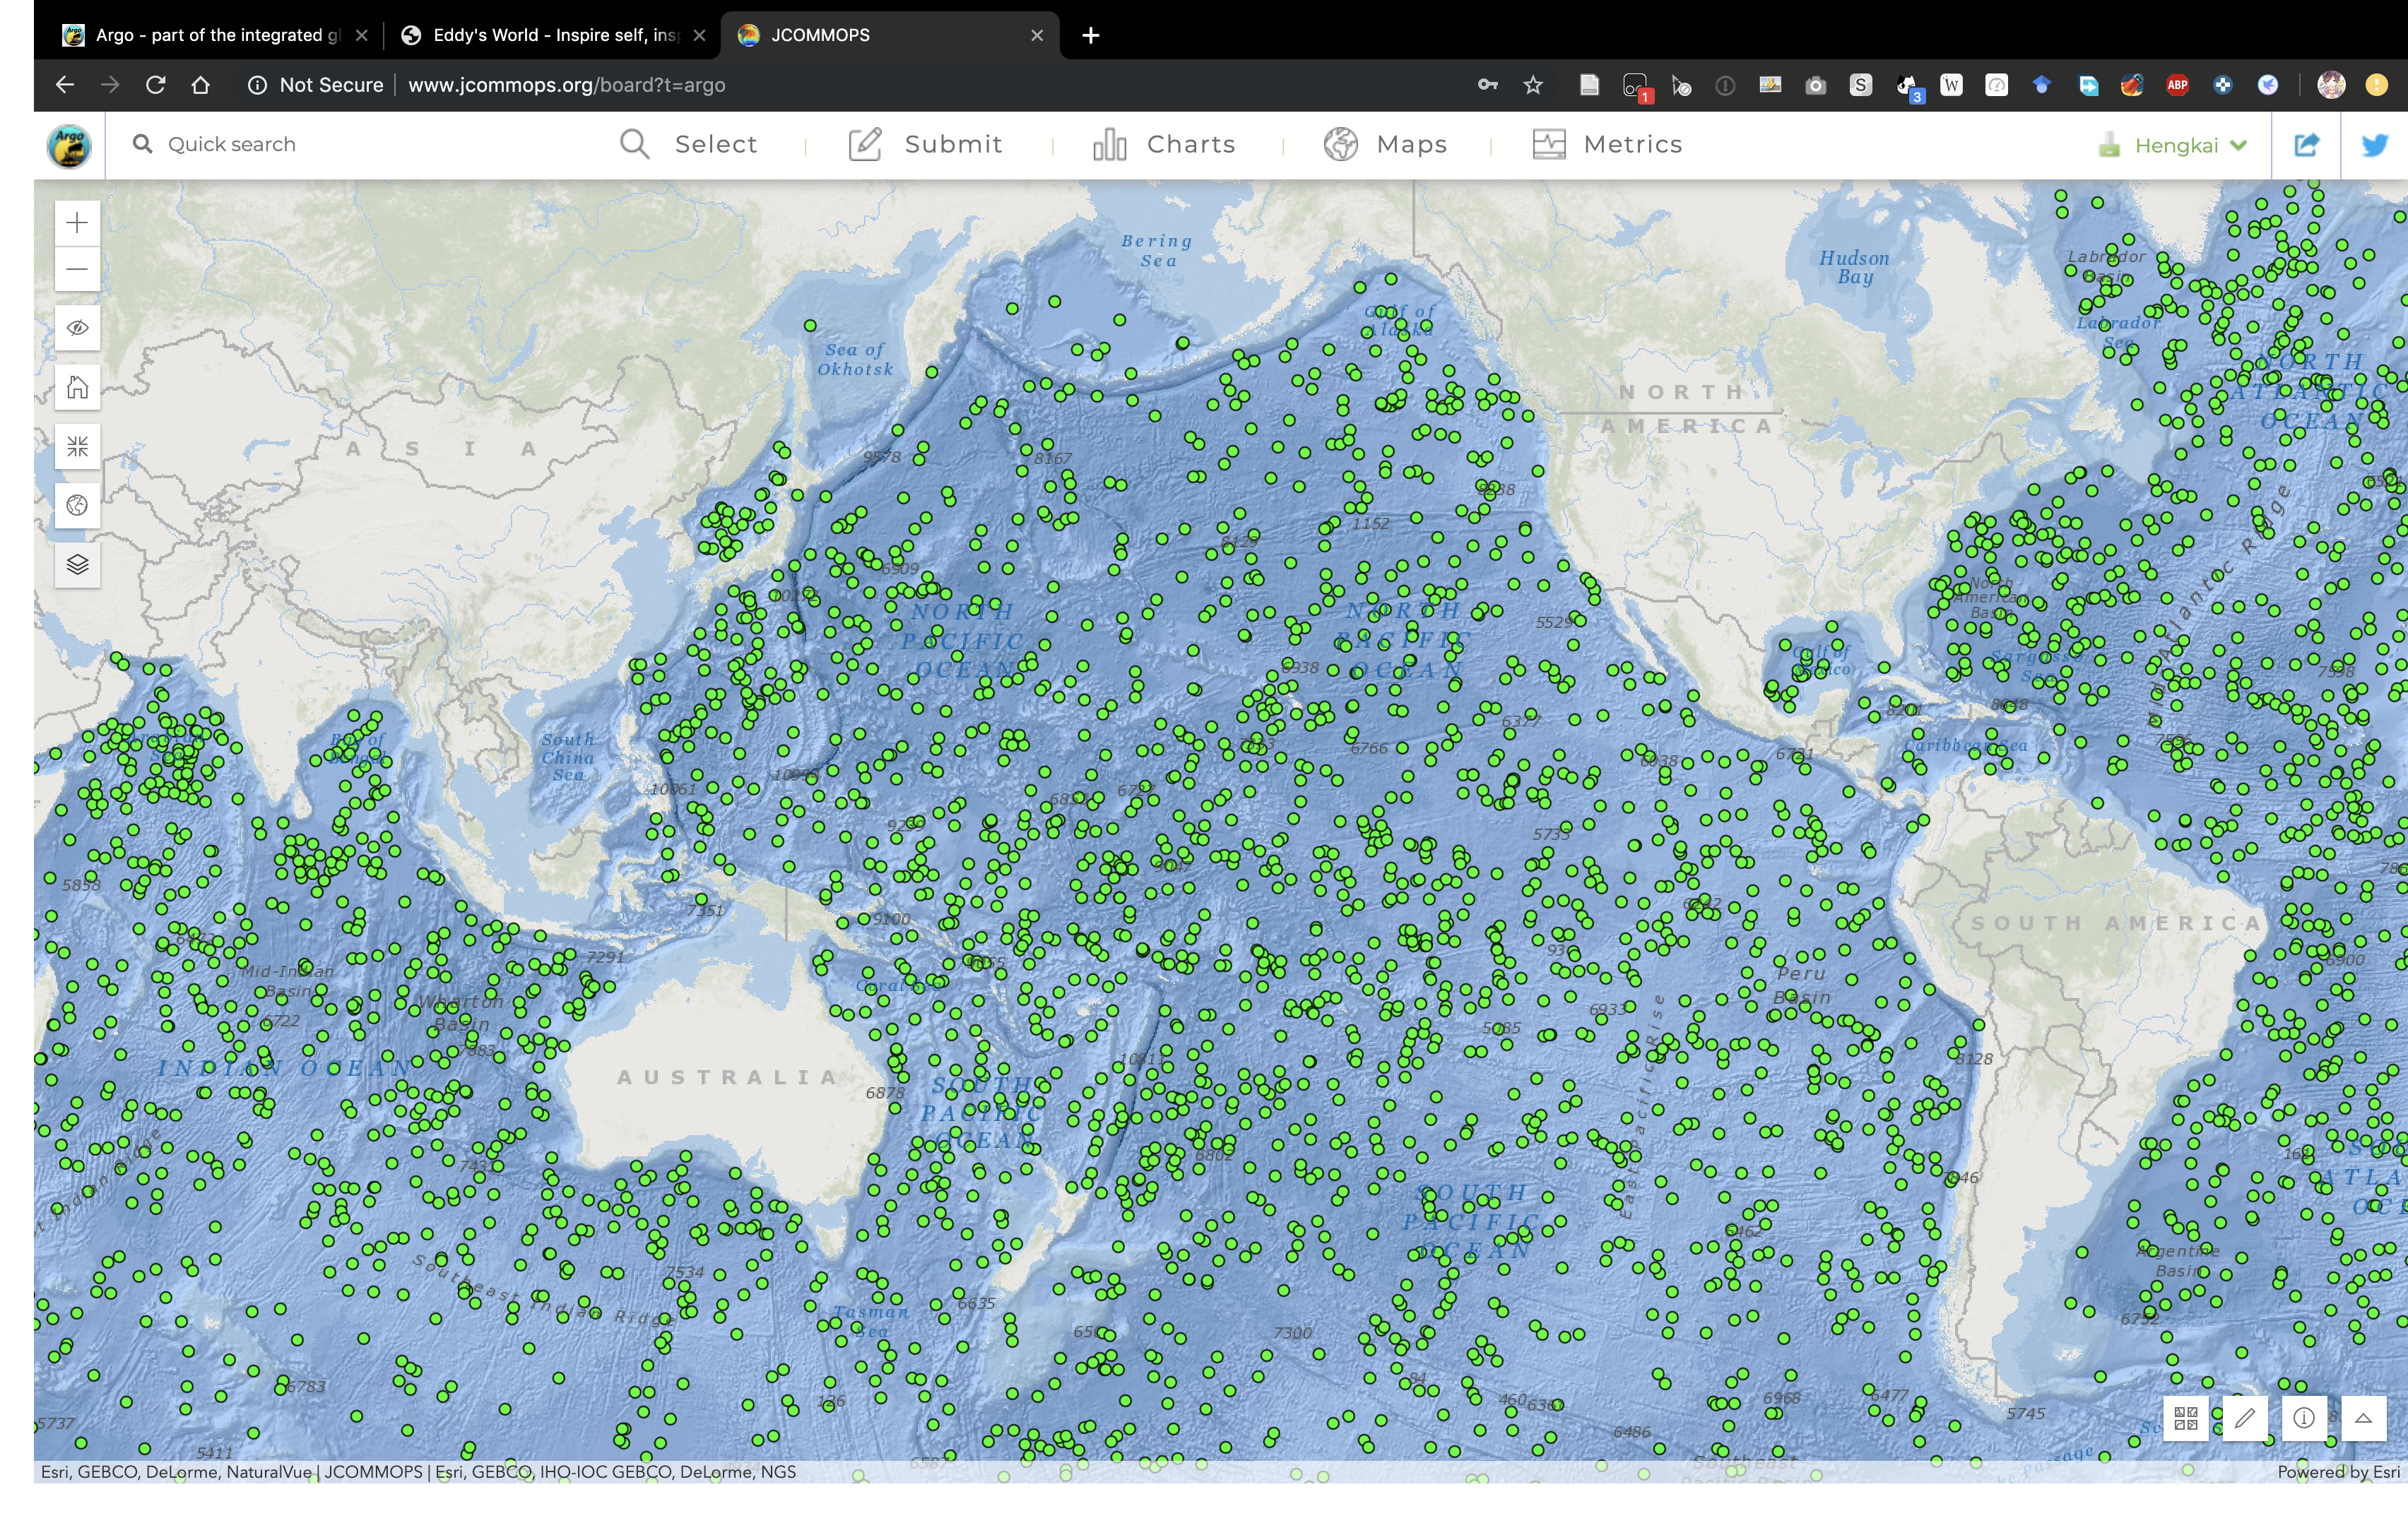Screen dimensions: 2408x1523
Task: Click the address bar URL
Action: [x=567, y=85]
